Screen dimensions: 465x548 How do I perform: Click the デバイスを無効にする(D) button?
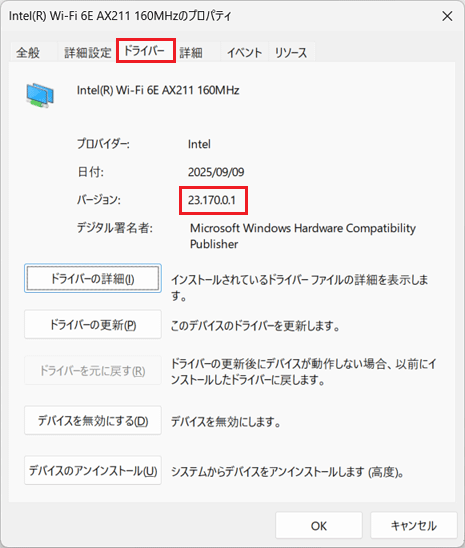pos(93,420)
